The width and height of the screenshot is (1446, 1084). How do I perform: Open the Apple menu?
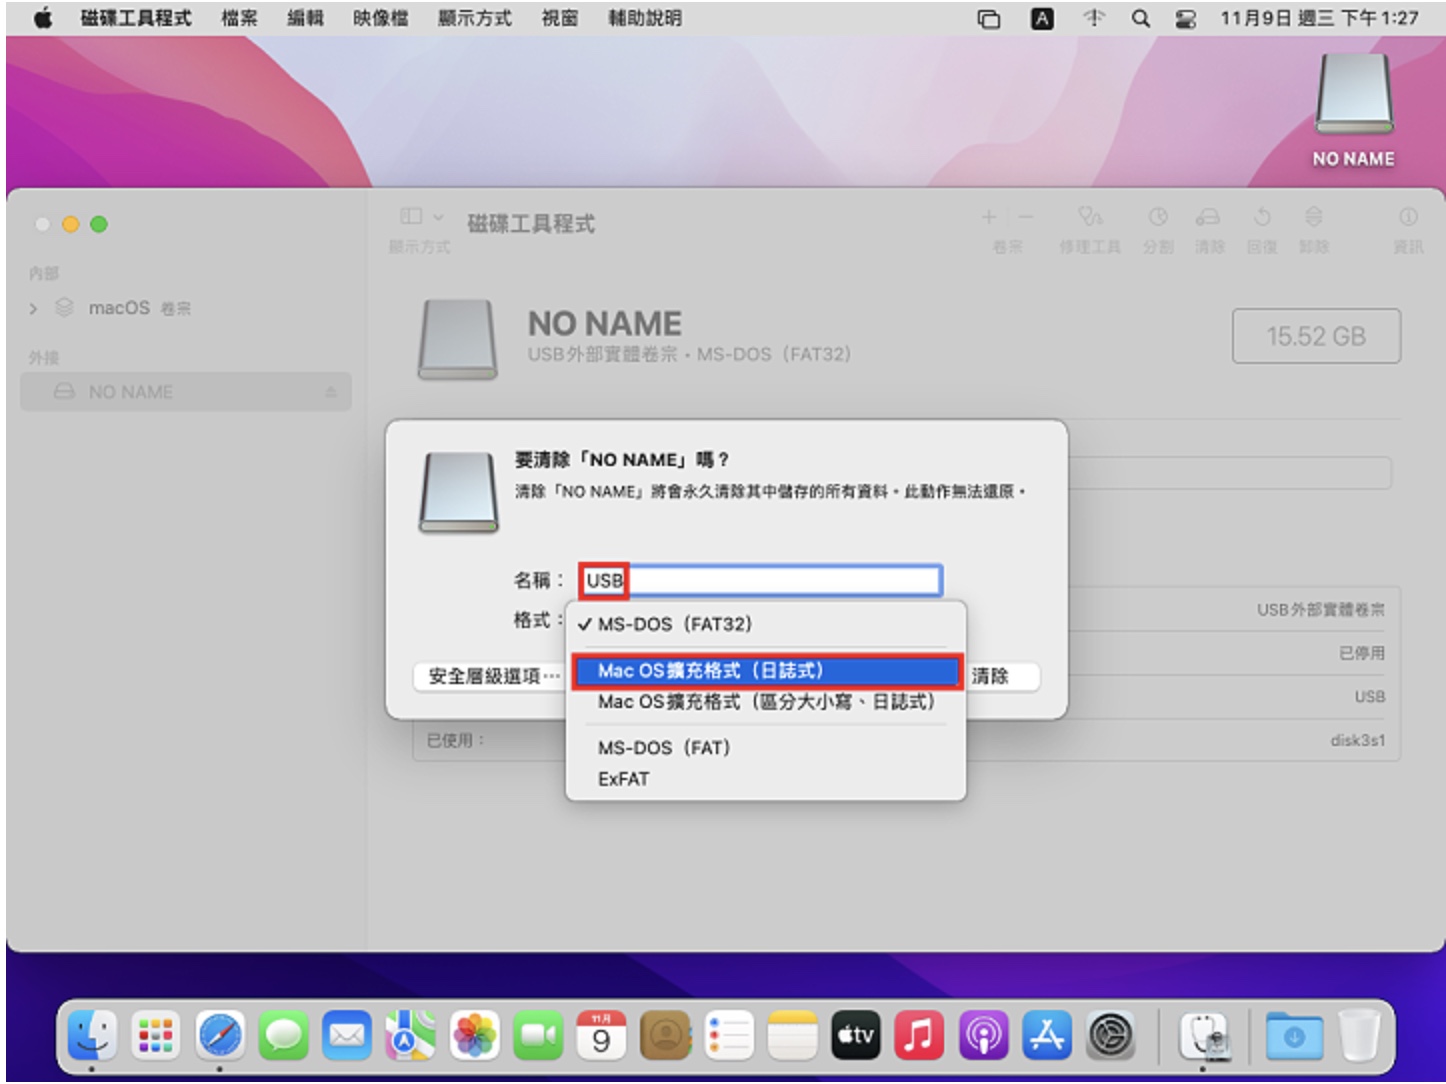coord(42,18)
